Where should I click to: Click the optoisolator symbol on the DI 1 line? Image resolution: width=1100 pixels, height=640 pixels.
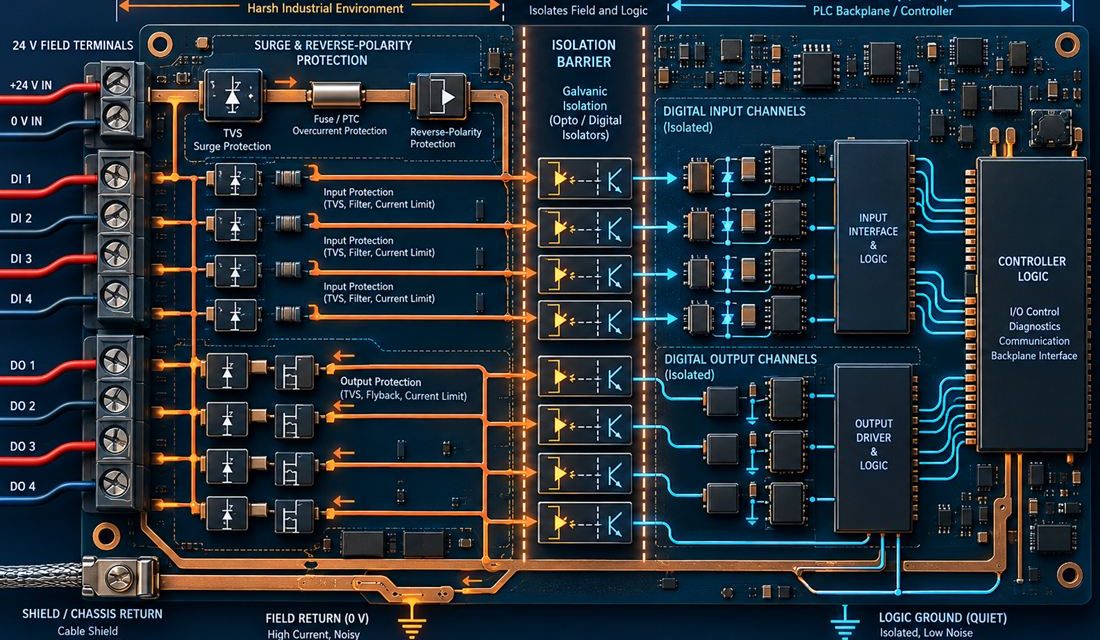tap(584, 179)
